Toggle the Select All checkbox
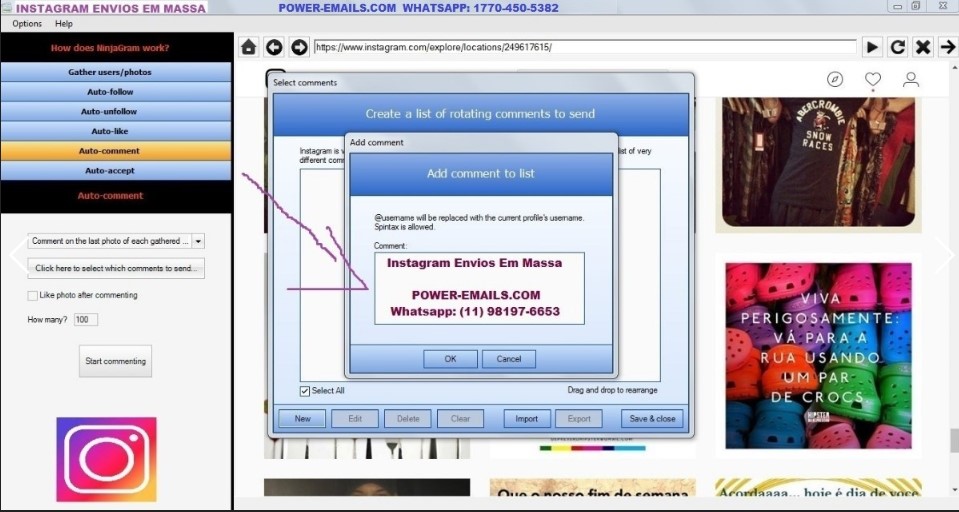This screenshot has height=512, width=959. pyautogui.click(x=305, y=391)
